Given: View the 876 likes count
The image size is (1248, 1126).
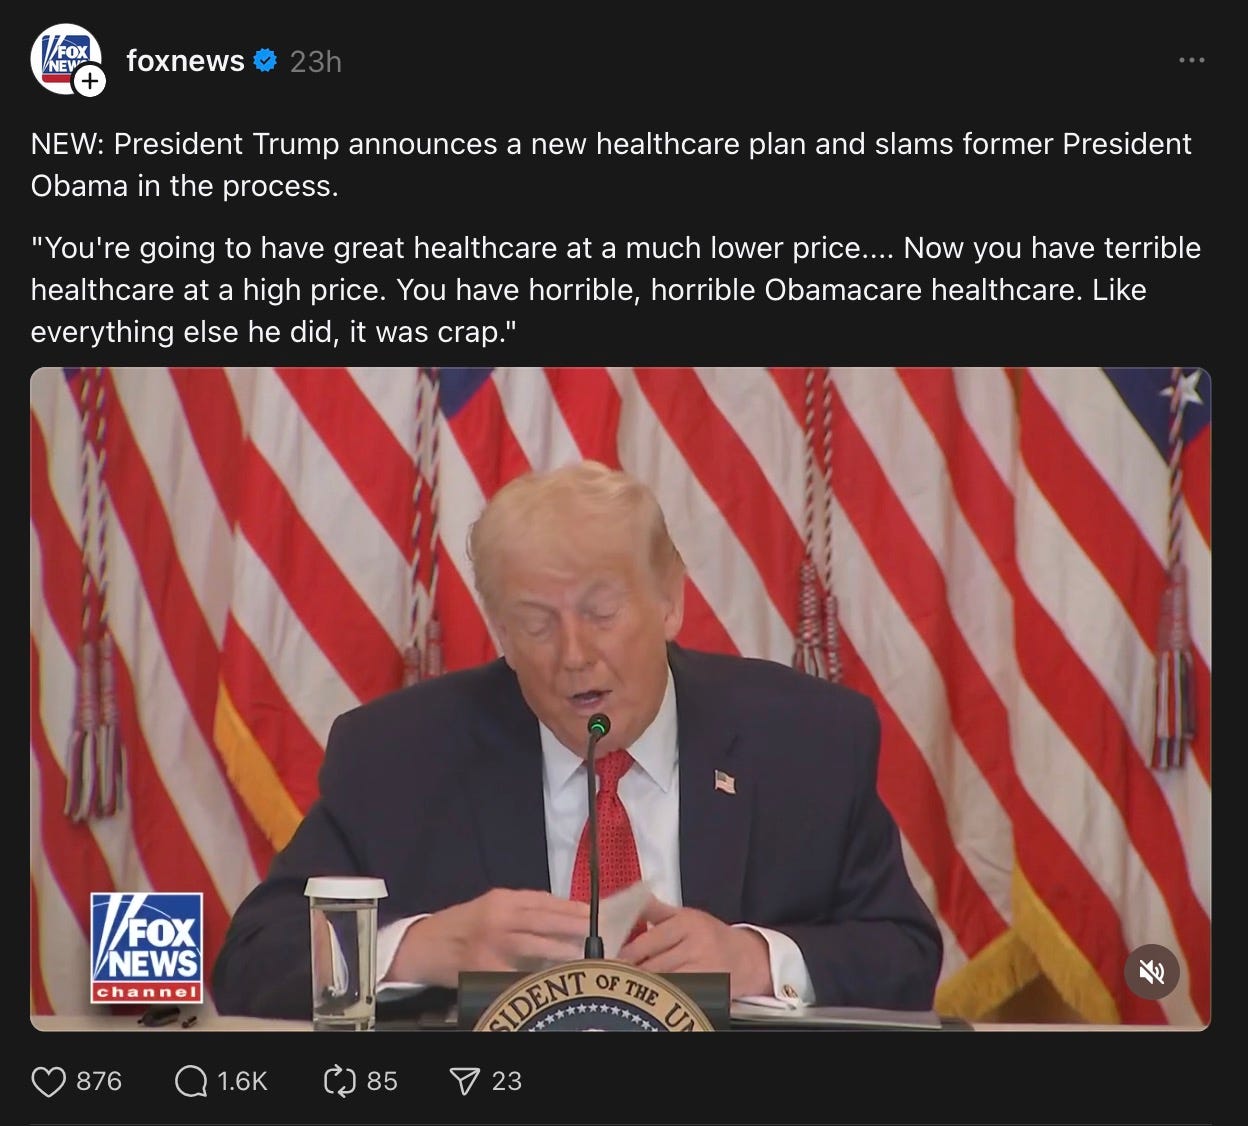Looking at the screenshot, I should point(99,1081).
